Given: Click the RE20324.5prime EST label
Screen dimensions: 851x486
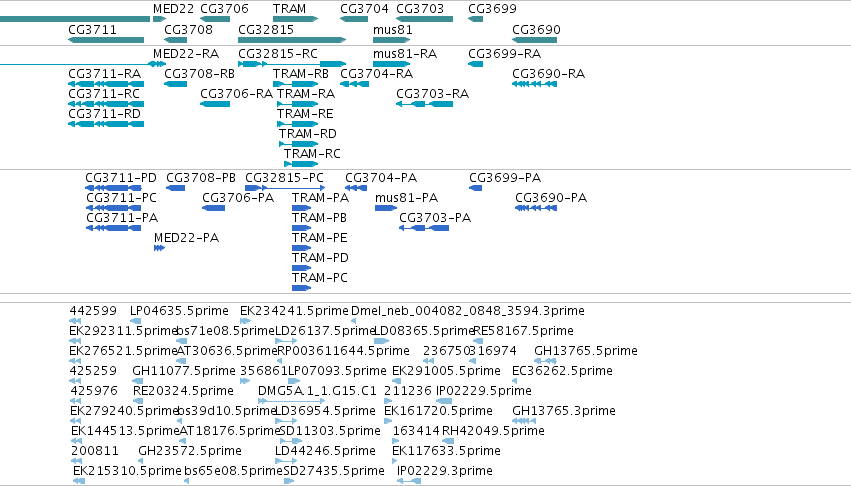Looking at the screenshot, I should point(183,391).
